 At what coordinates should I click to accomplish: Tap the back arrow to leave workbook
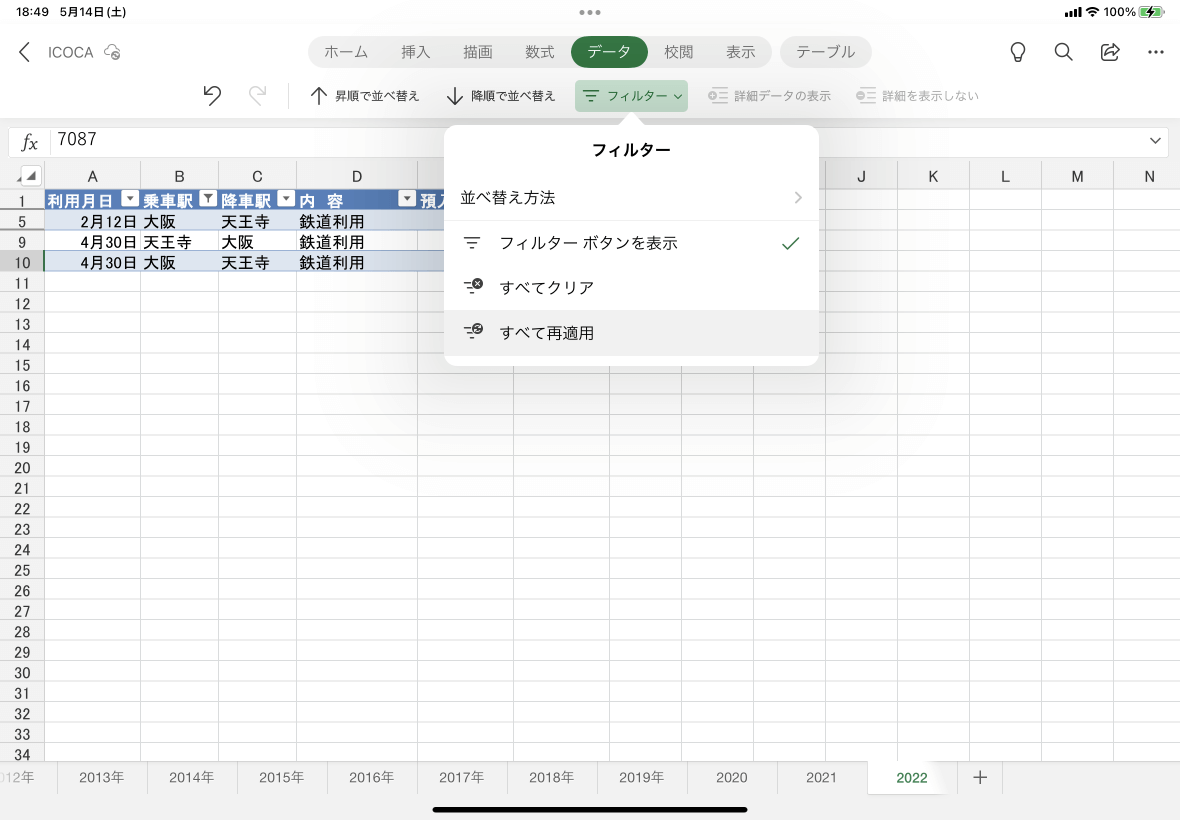[24, 52]
